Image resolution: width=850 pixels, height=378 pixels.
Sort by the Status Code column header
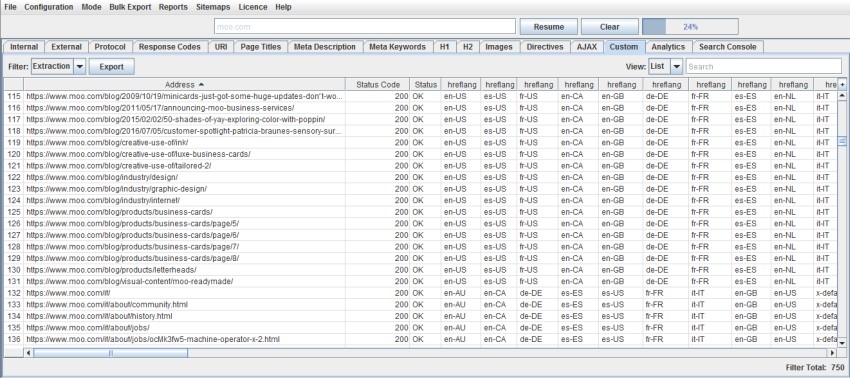click(378, 85)
